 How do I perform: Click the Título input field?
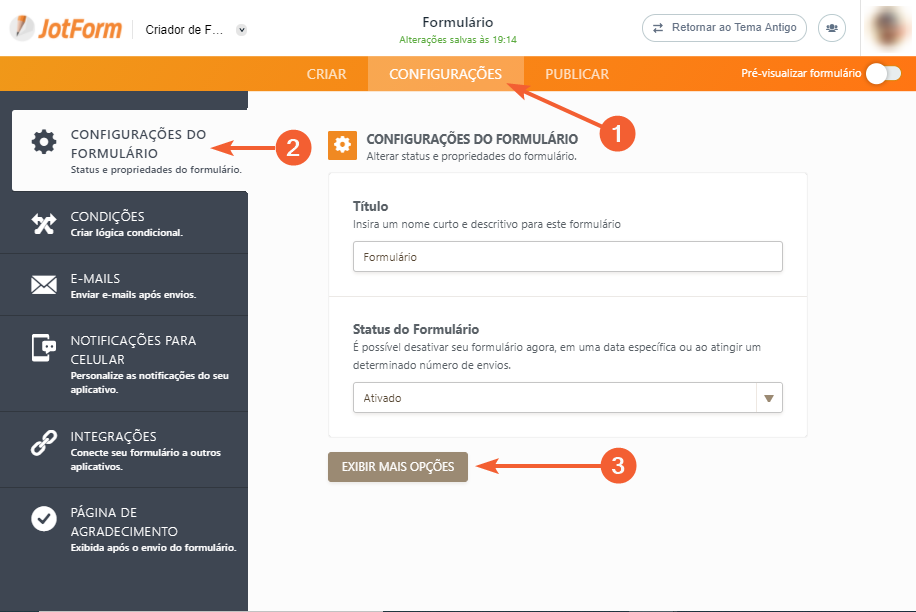point(567,257)
